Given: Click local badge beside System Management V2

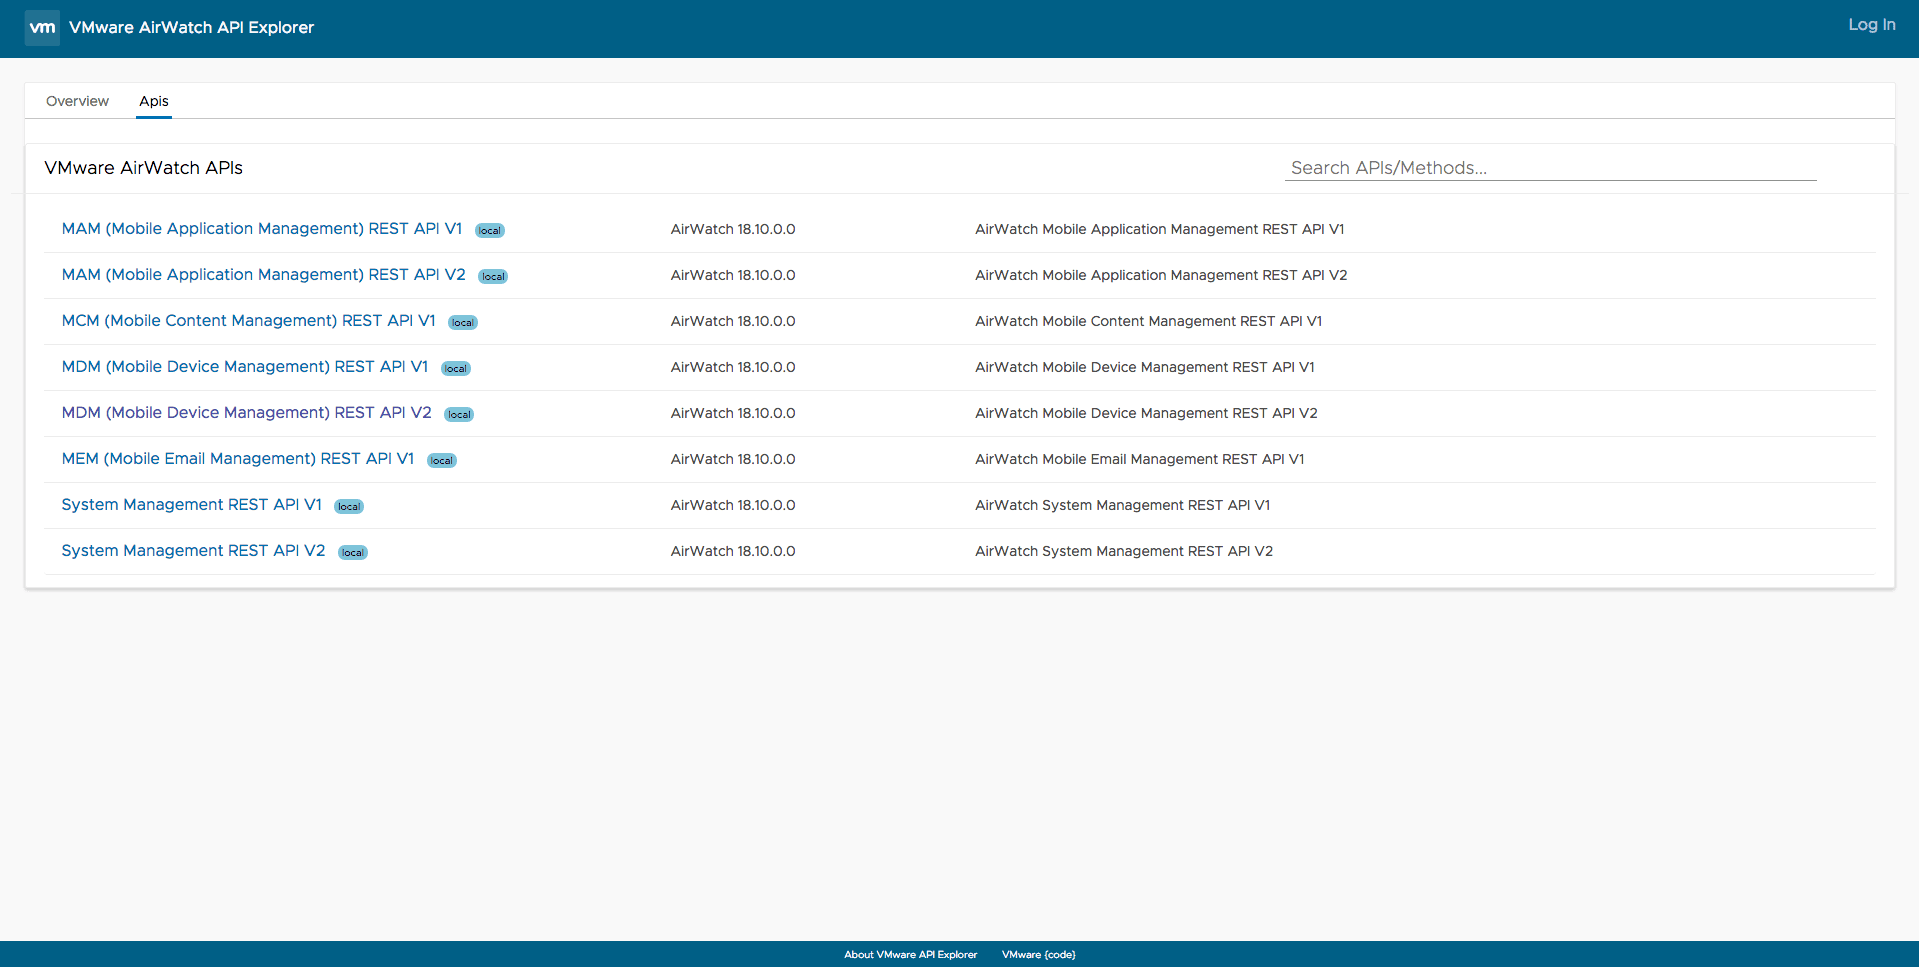Looking at the screenshot, I should pyautogui.click(x=353, y=553).
